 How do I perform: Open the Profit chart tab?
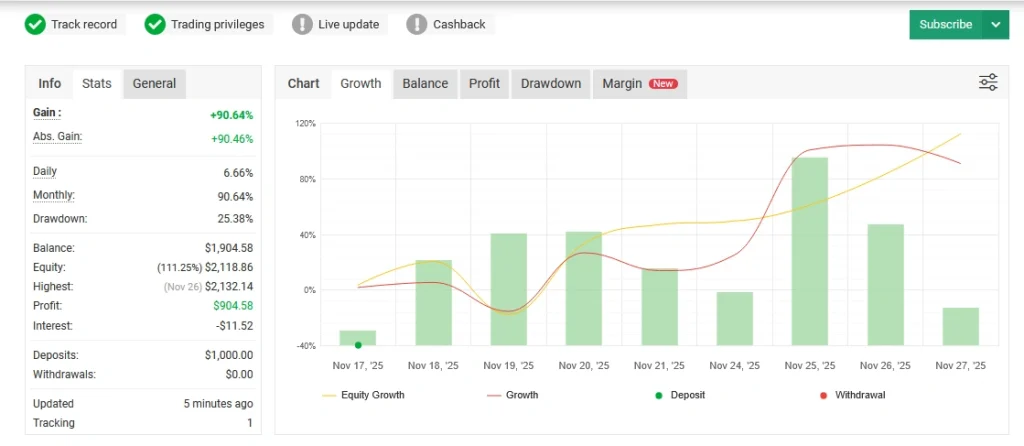click(x=484, y=84)
